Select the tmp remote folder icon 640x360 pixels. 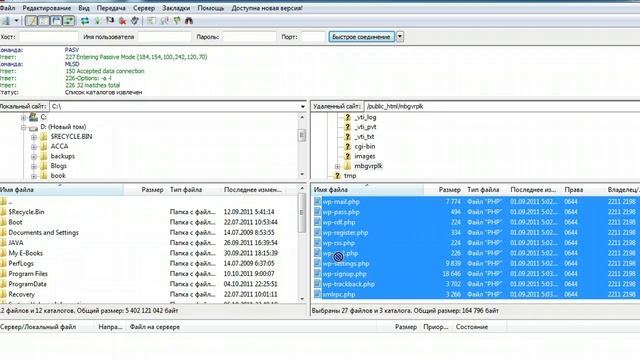coord(337,176)
